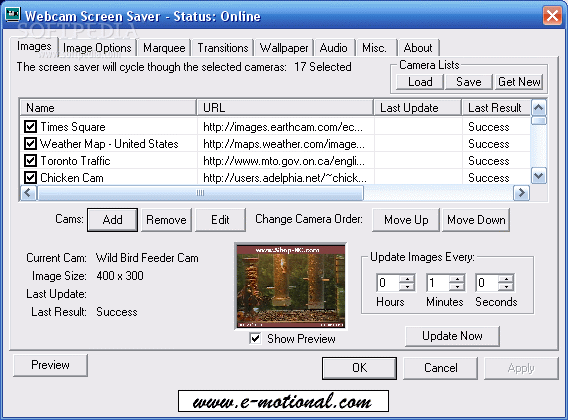Click the camera list scroll down arrow
The image size is (568, 420).
click(539, 176)
